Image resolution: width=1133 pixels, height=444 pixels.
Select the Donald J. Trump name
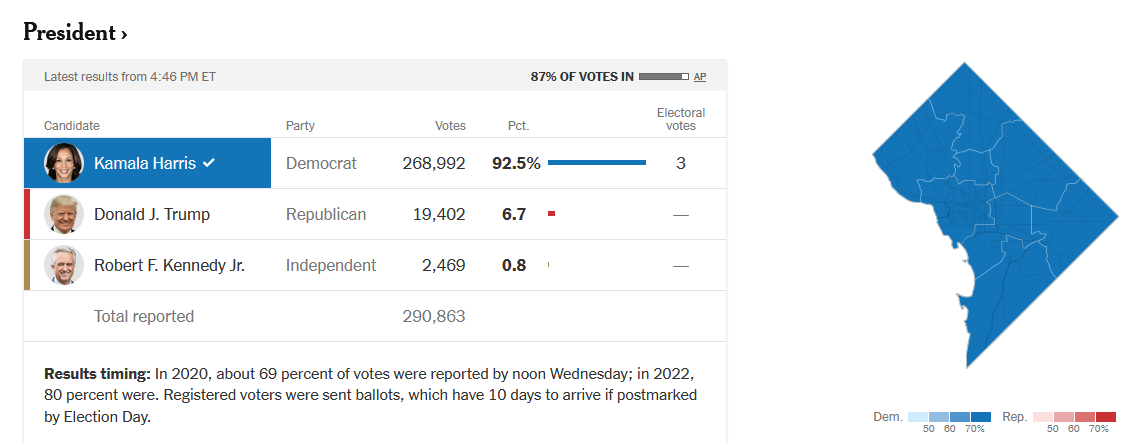tap(152, 215)
